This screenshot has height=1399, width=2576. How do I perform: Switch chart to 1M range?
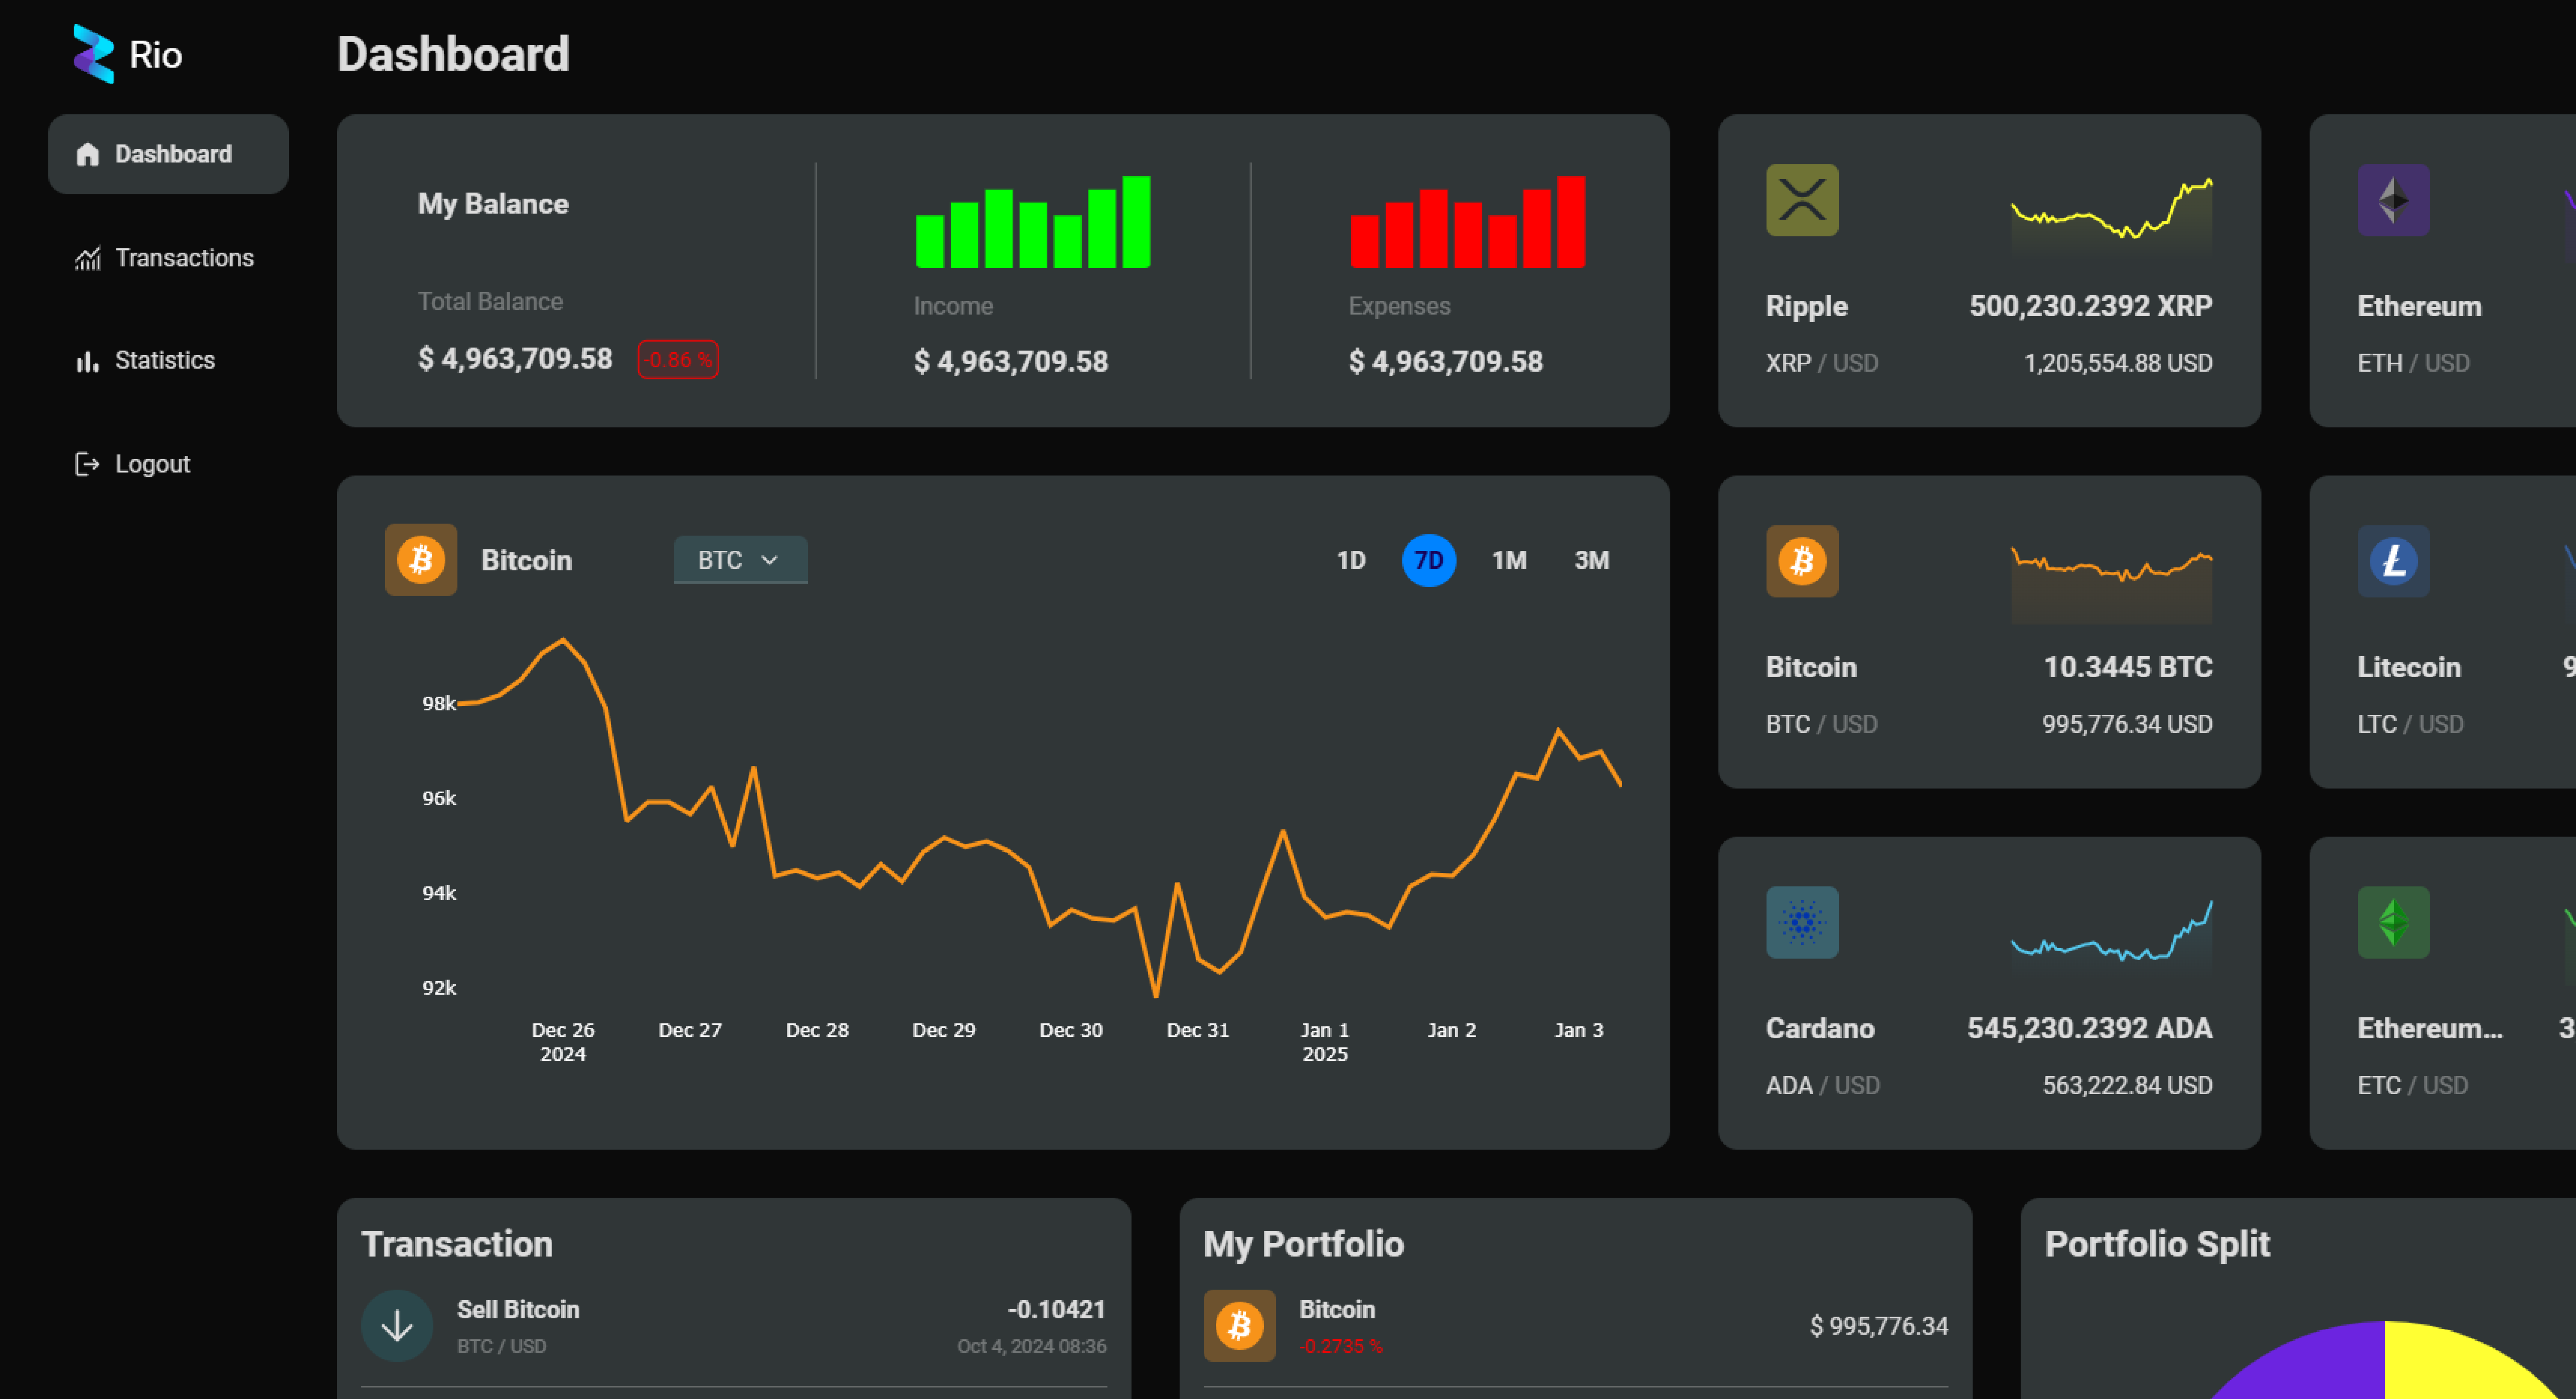1508,560
